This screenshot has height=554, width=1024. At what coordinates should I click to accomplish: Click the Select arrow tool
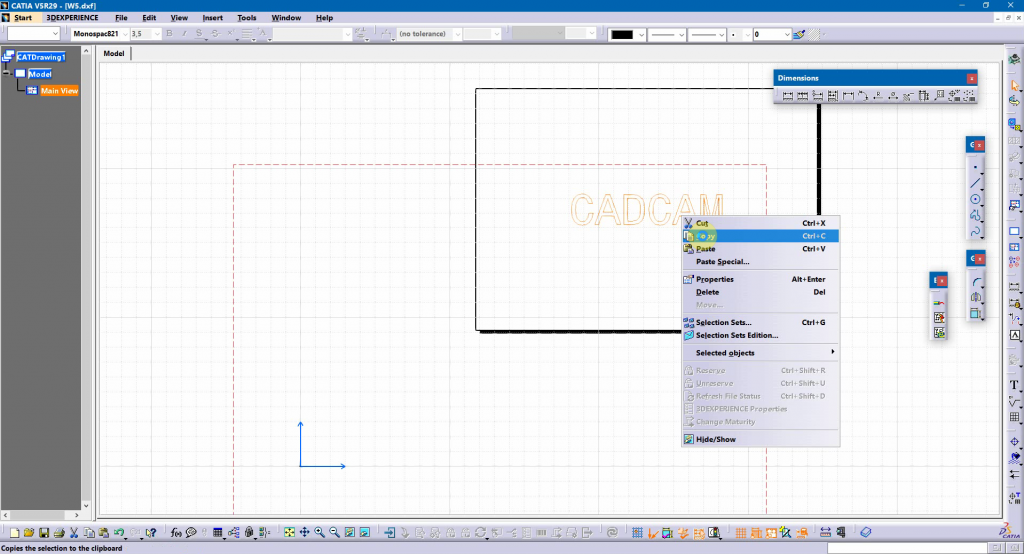[x=1014, y=84]
